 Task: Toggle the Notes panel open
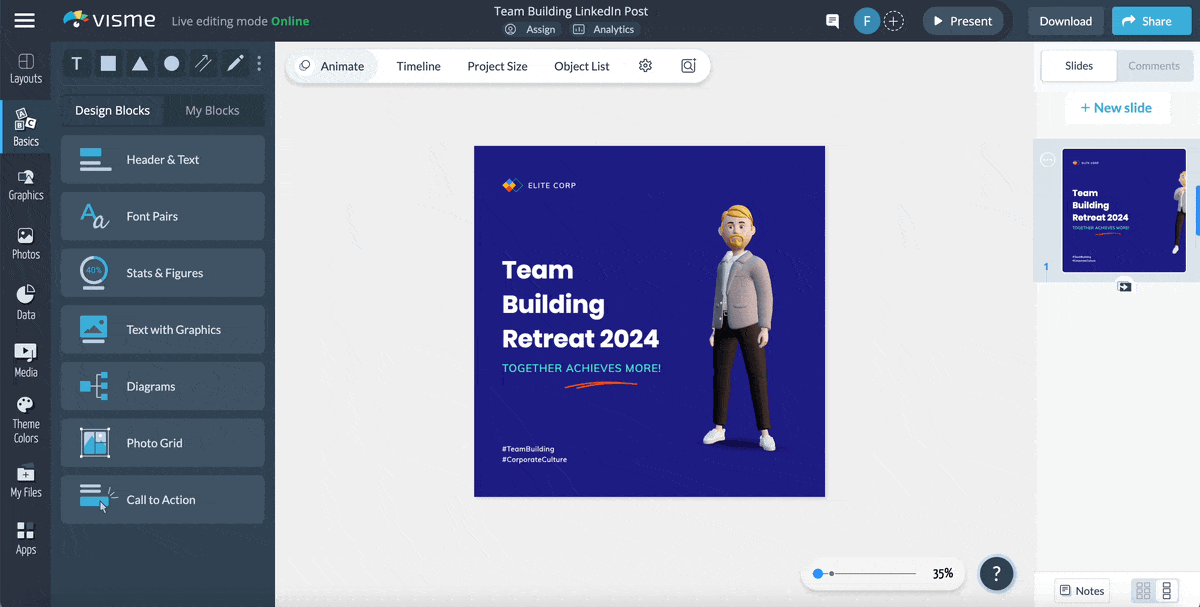[x=1081, y=590]
